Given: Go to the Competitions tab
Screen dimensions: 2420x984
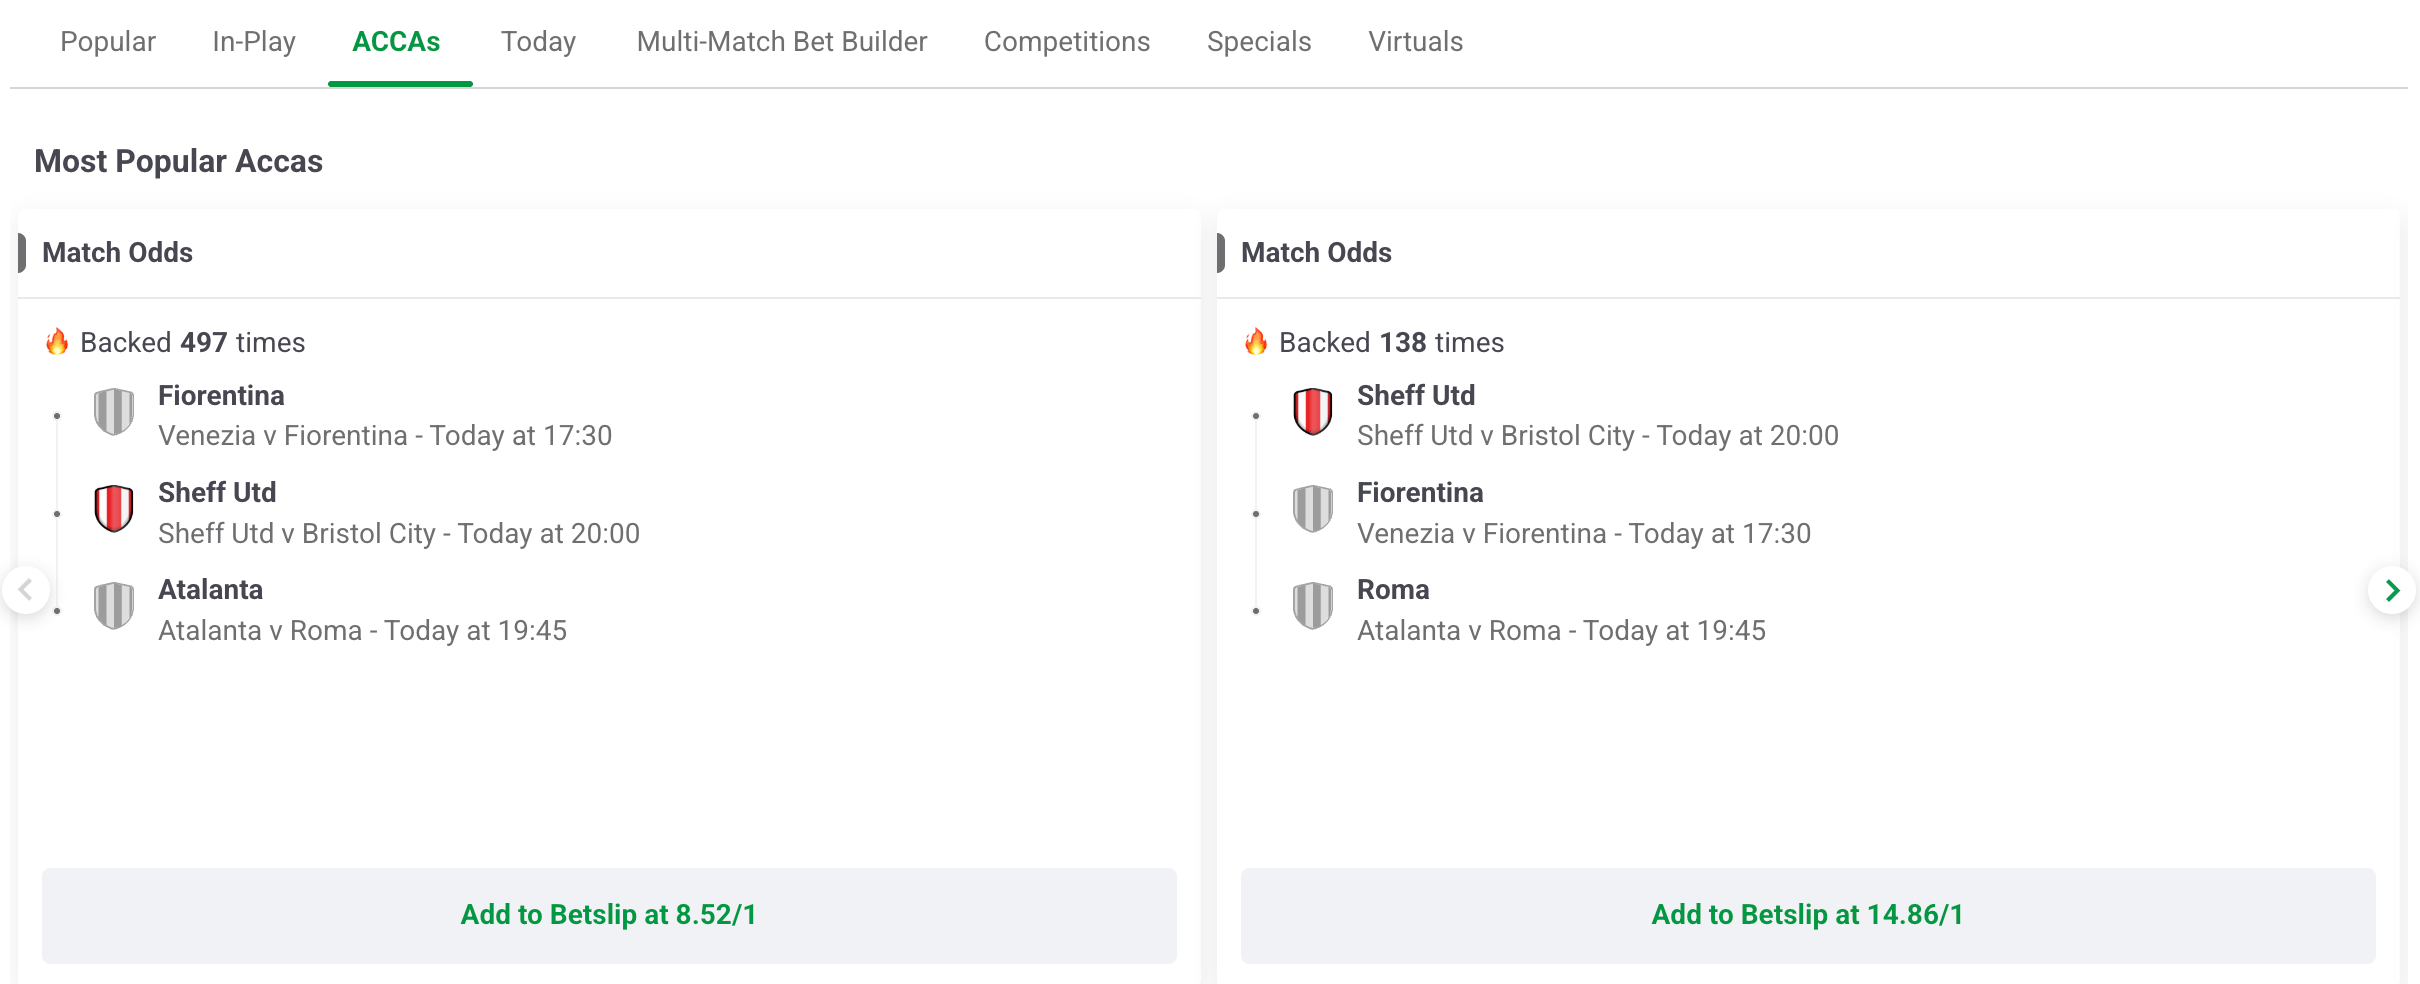Looking at the screenshot, I should (1067, 42).
